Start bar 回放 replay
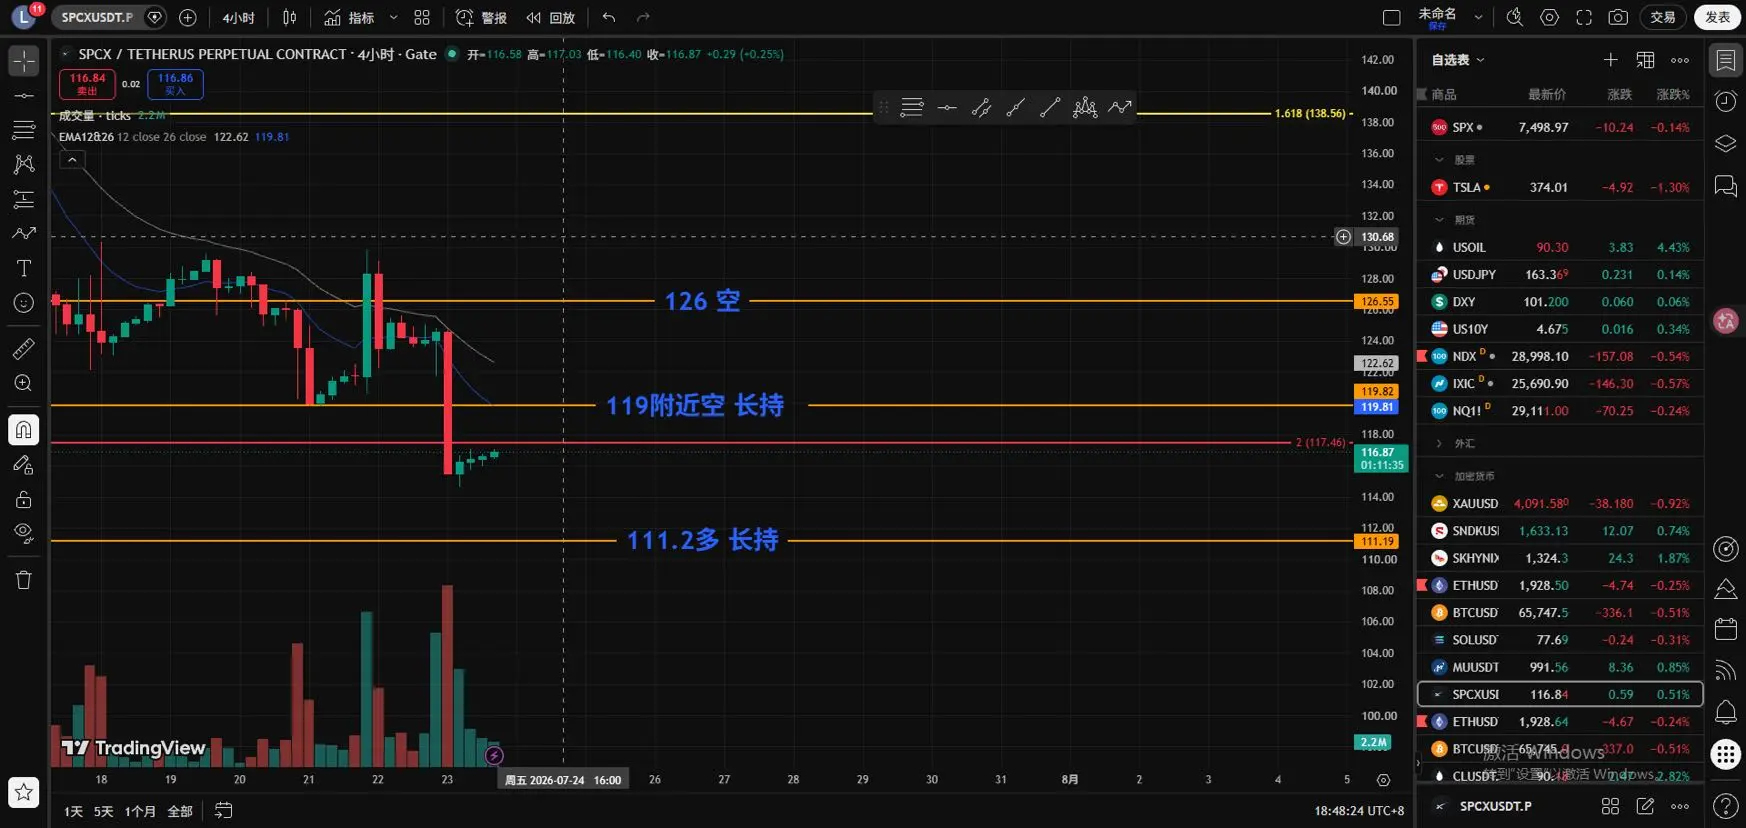 click(551, 17)
